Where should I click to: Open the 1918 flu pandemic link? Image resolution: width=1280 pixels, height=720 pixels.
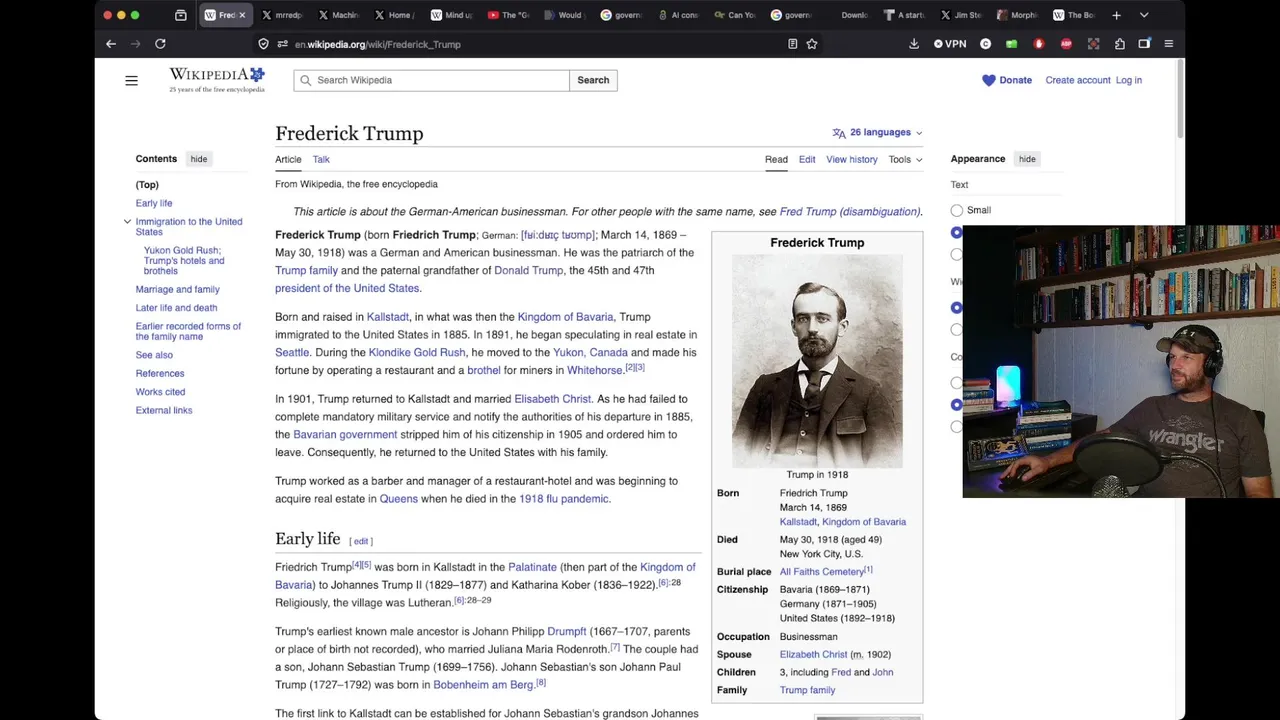(x=563, y=498)
